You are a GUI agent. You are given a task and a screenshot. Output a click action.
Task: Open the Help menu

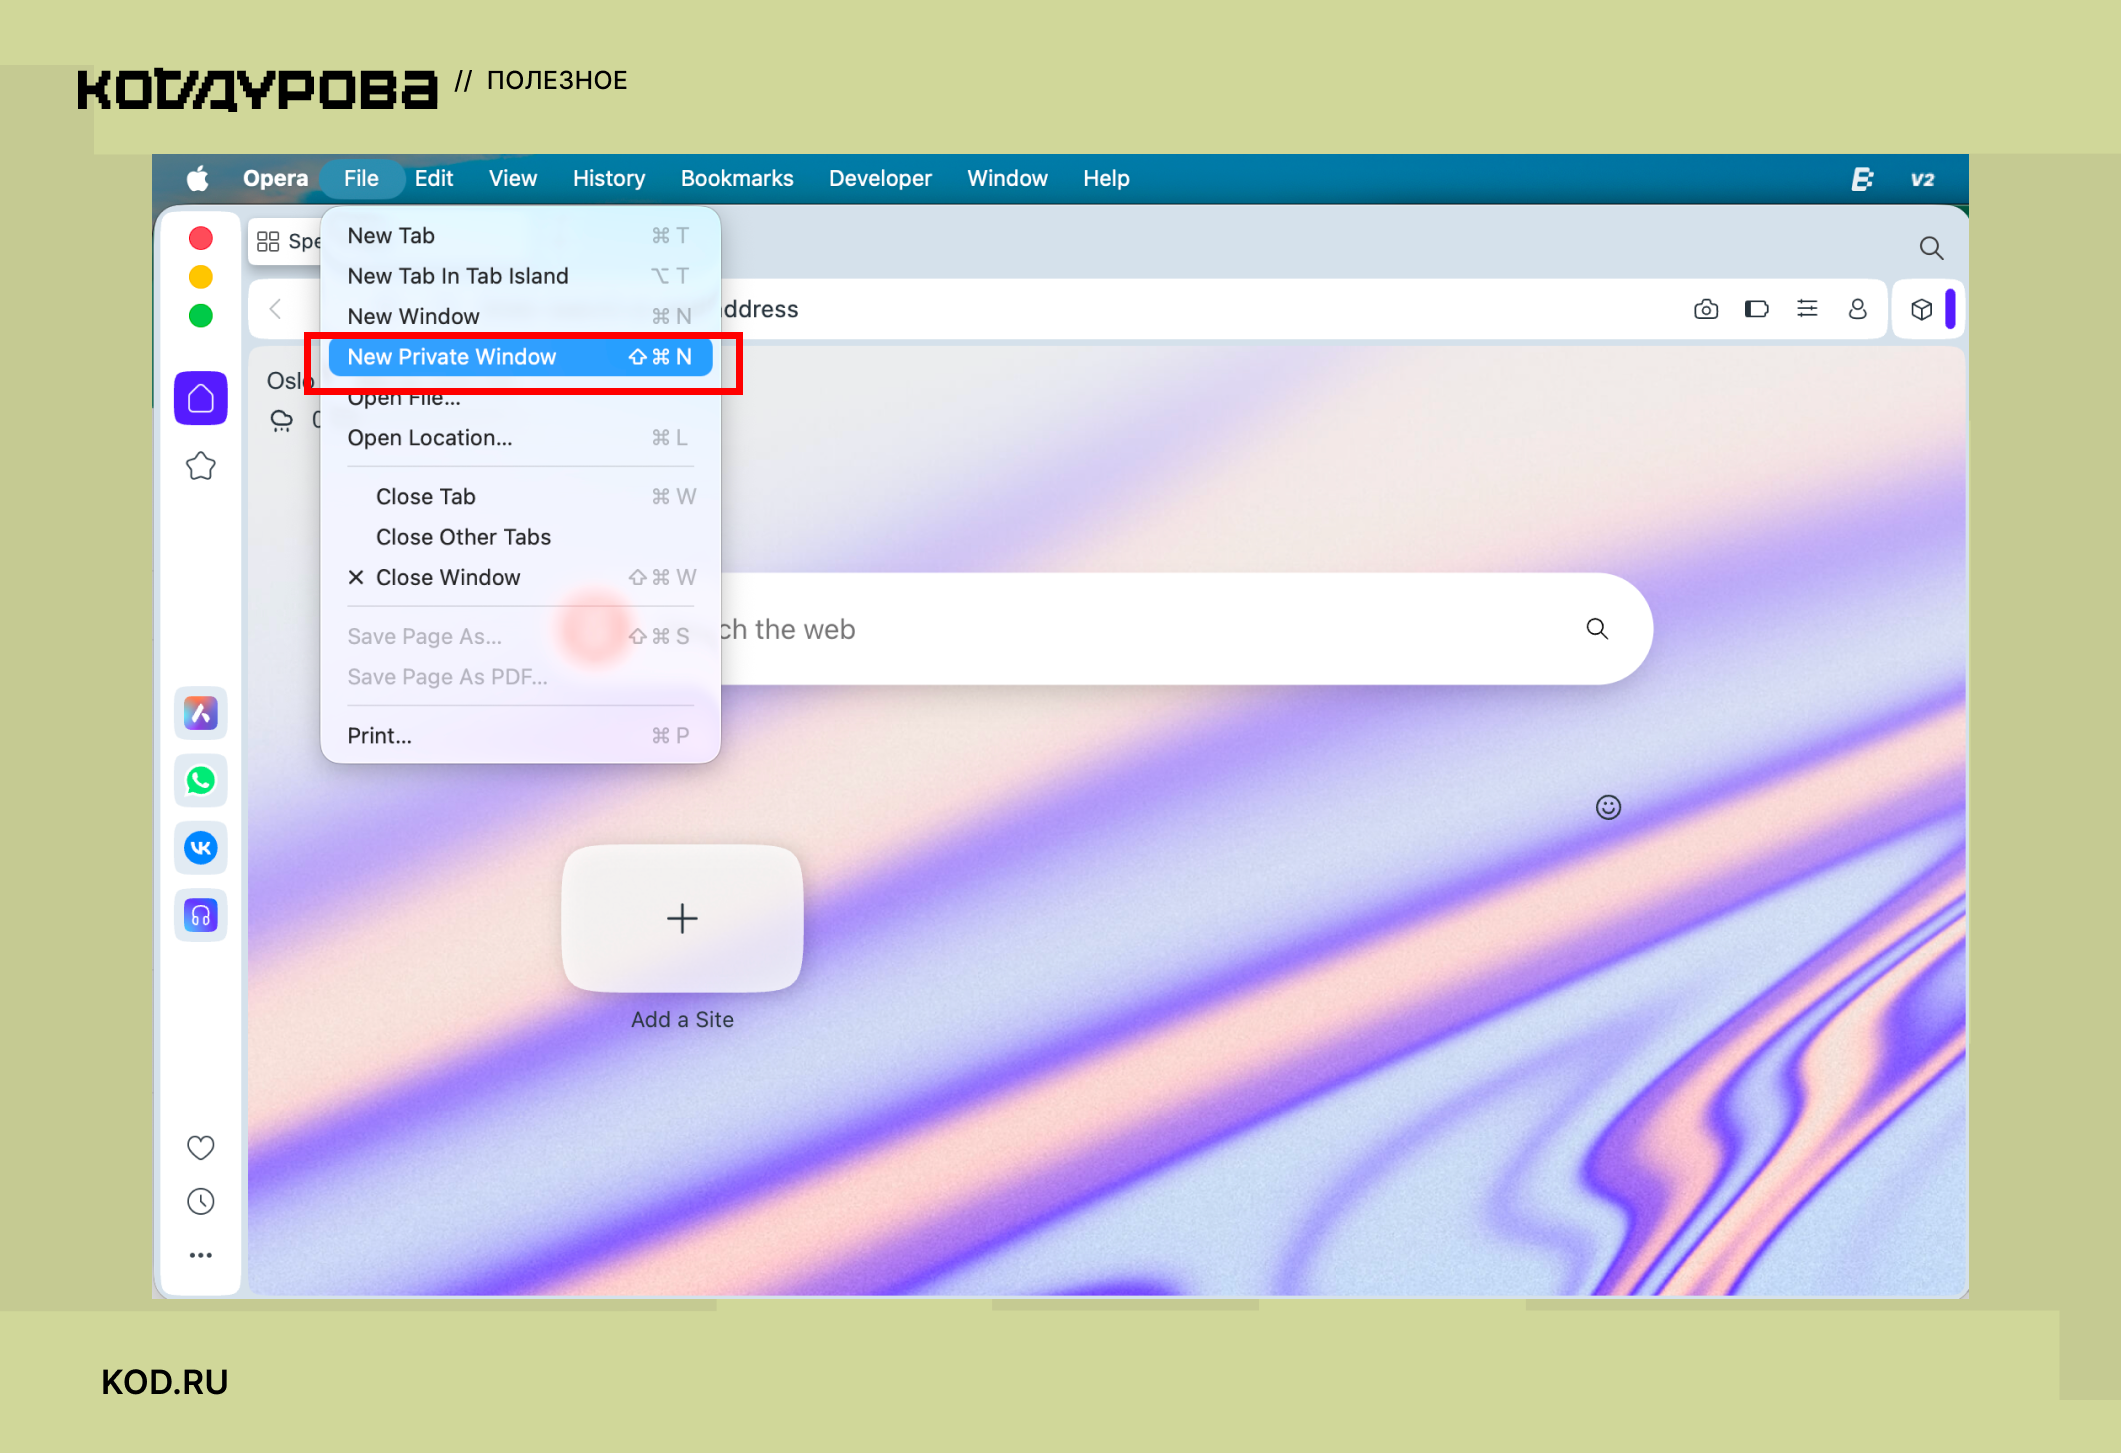coord(1106,178)
